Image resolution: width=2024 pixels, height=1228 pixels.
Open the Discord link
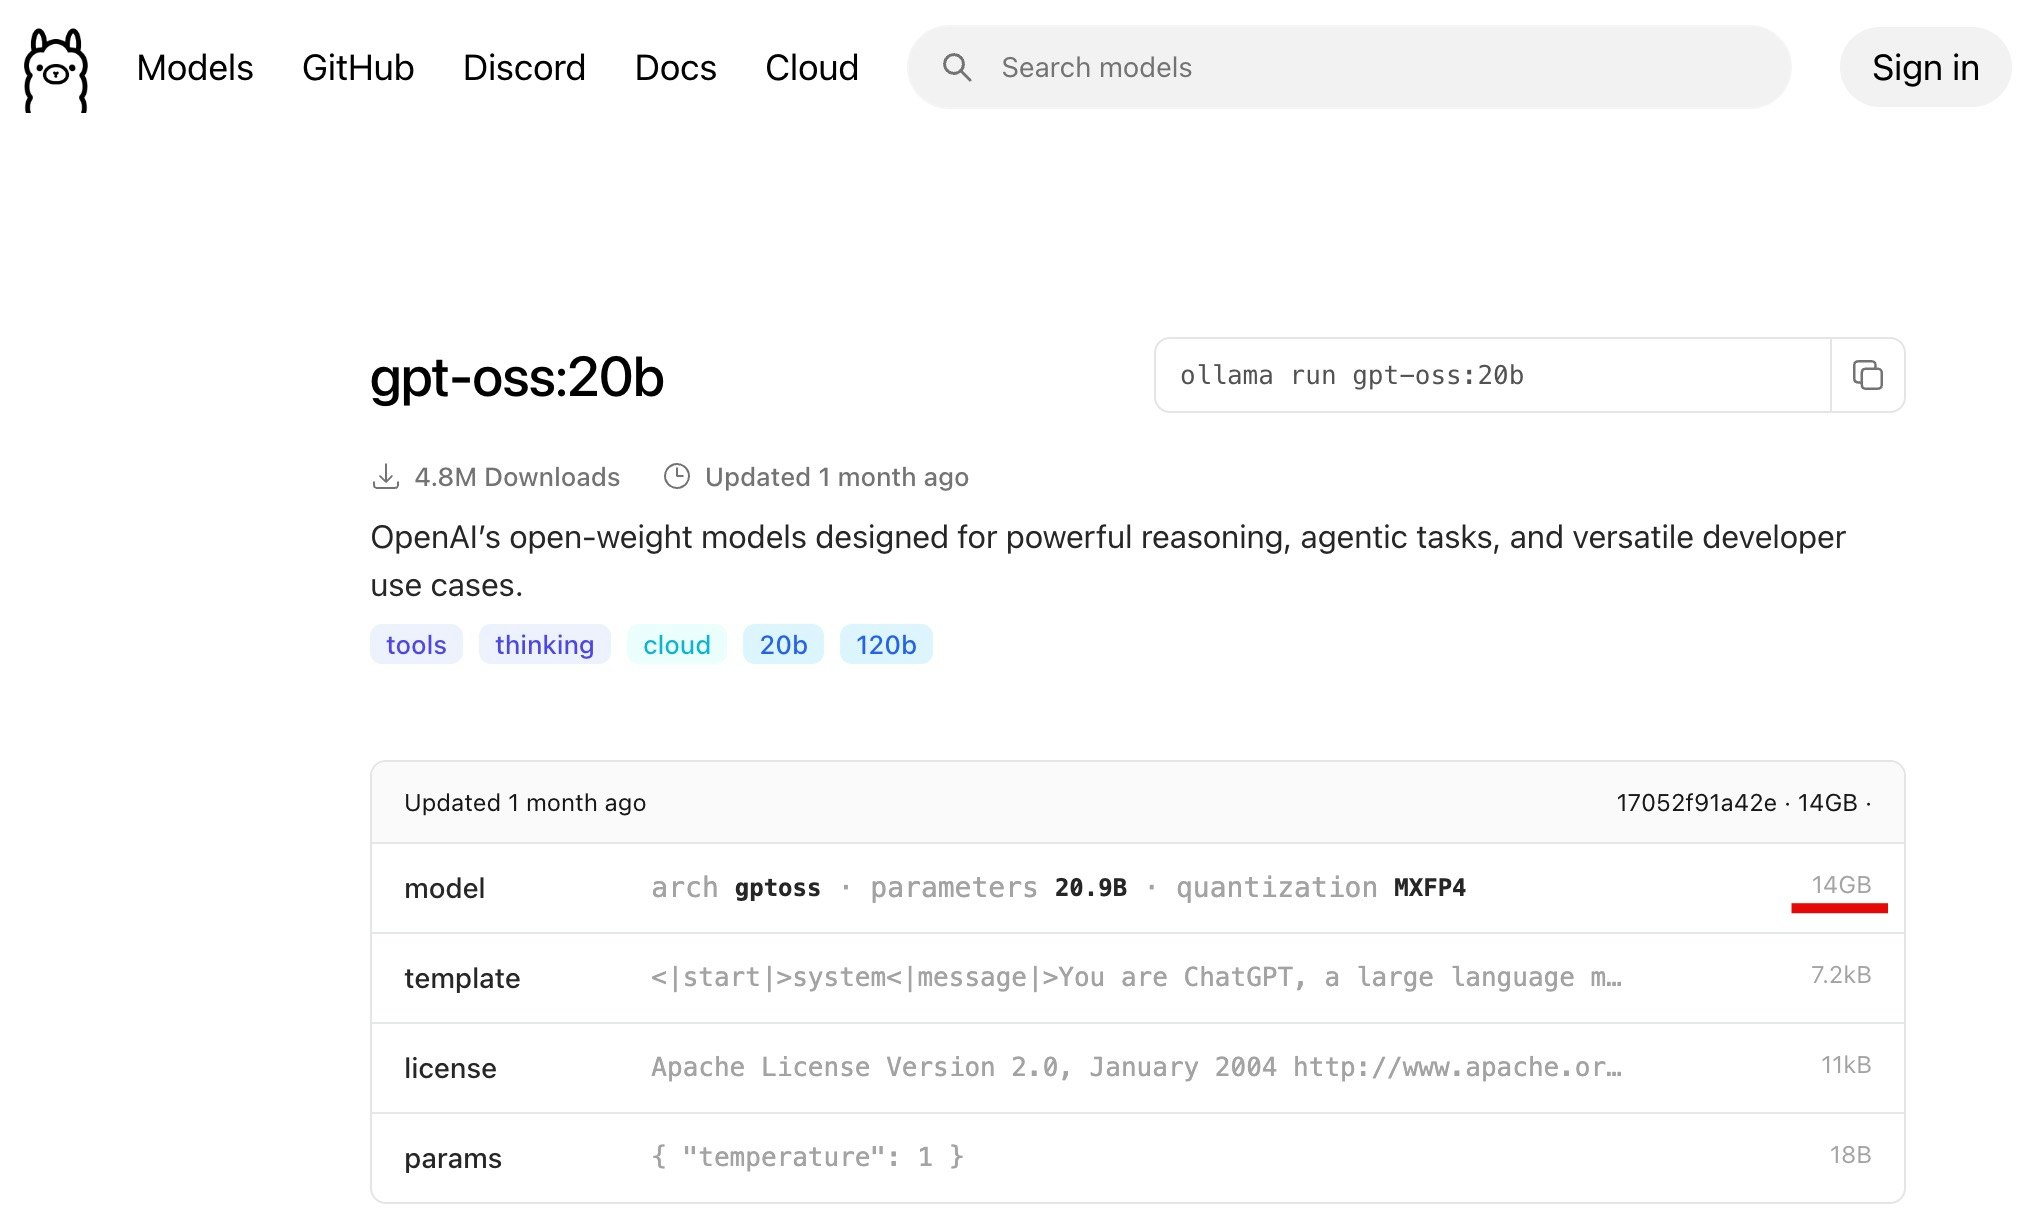(524, 68)
